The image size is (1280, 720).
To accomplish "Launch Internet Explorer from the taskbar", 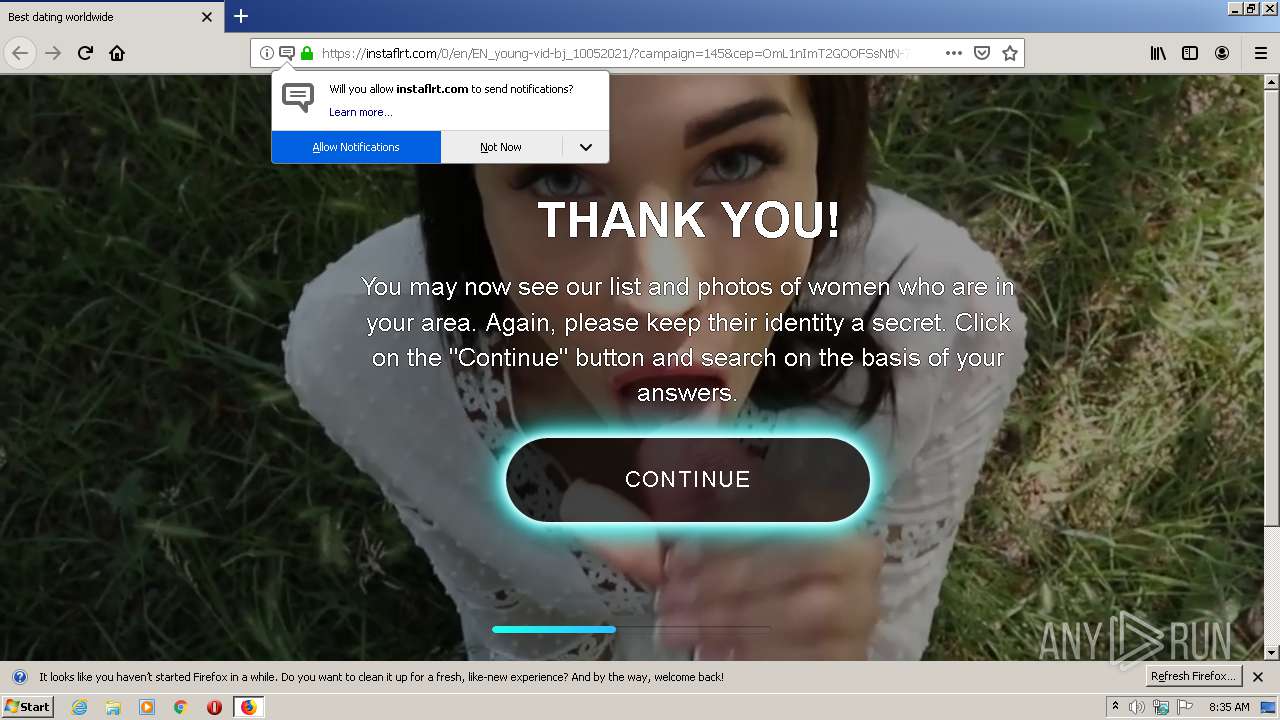I will click(80, 707).
